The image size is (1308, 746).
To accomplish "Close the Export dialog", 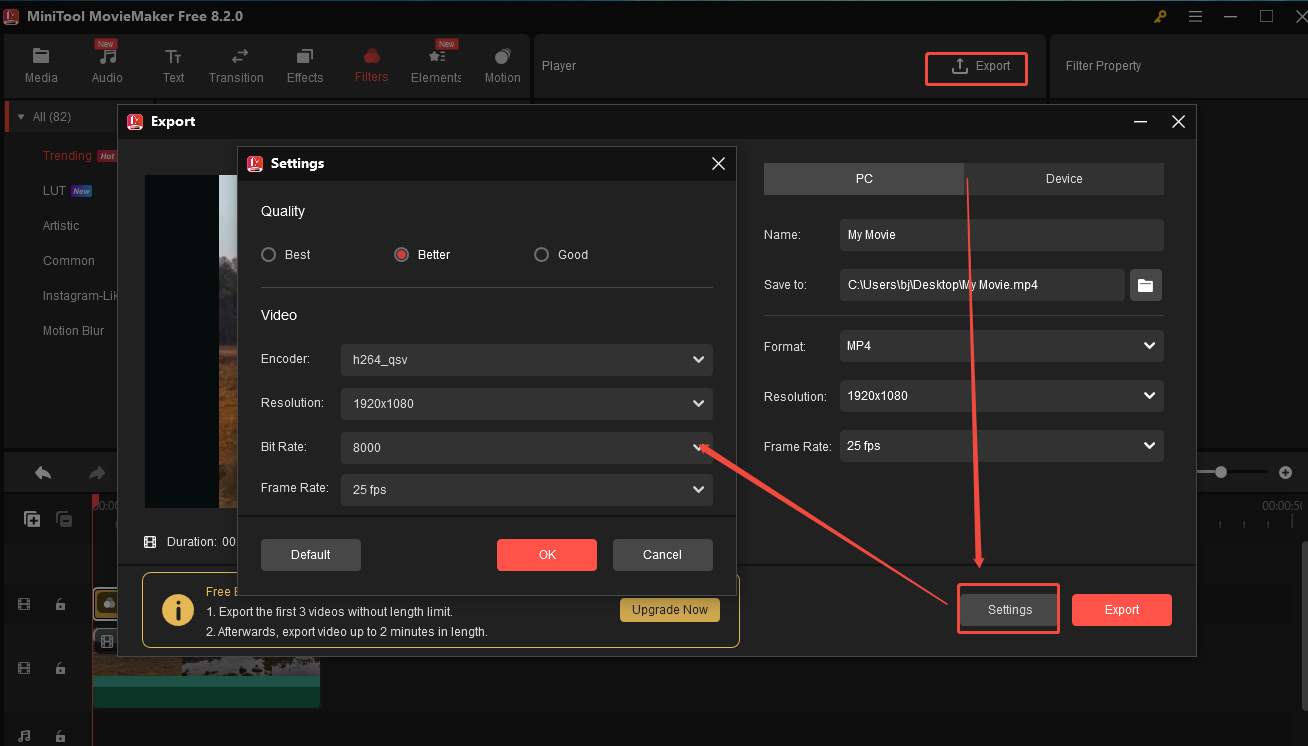I will coord(1178,122).
